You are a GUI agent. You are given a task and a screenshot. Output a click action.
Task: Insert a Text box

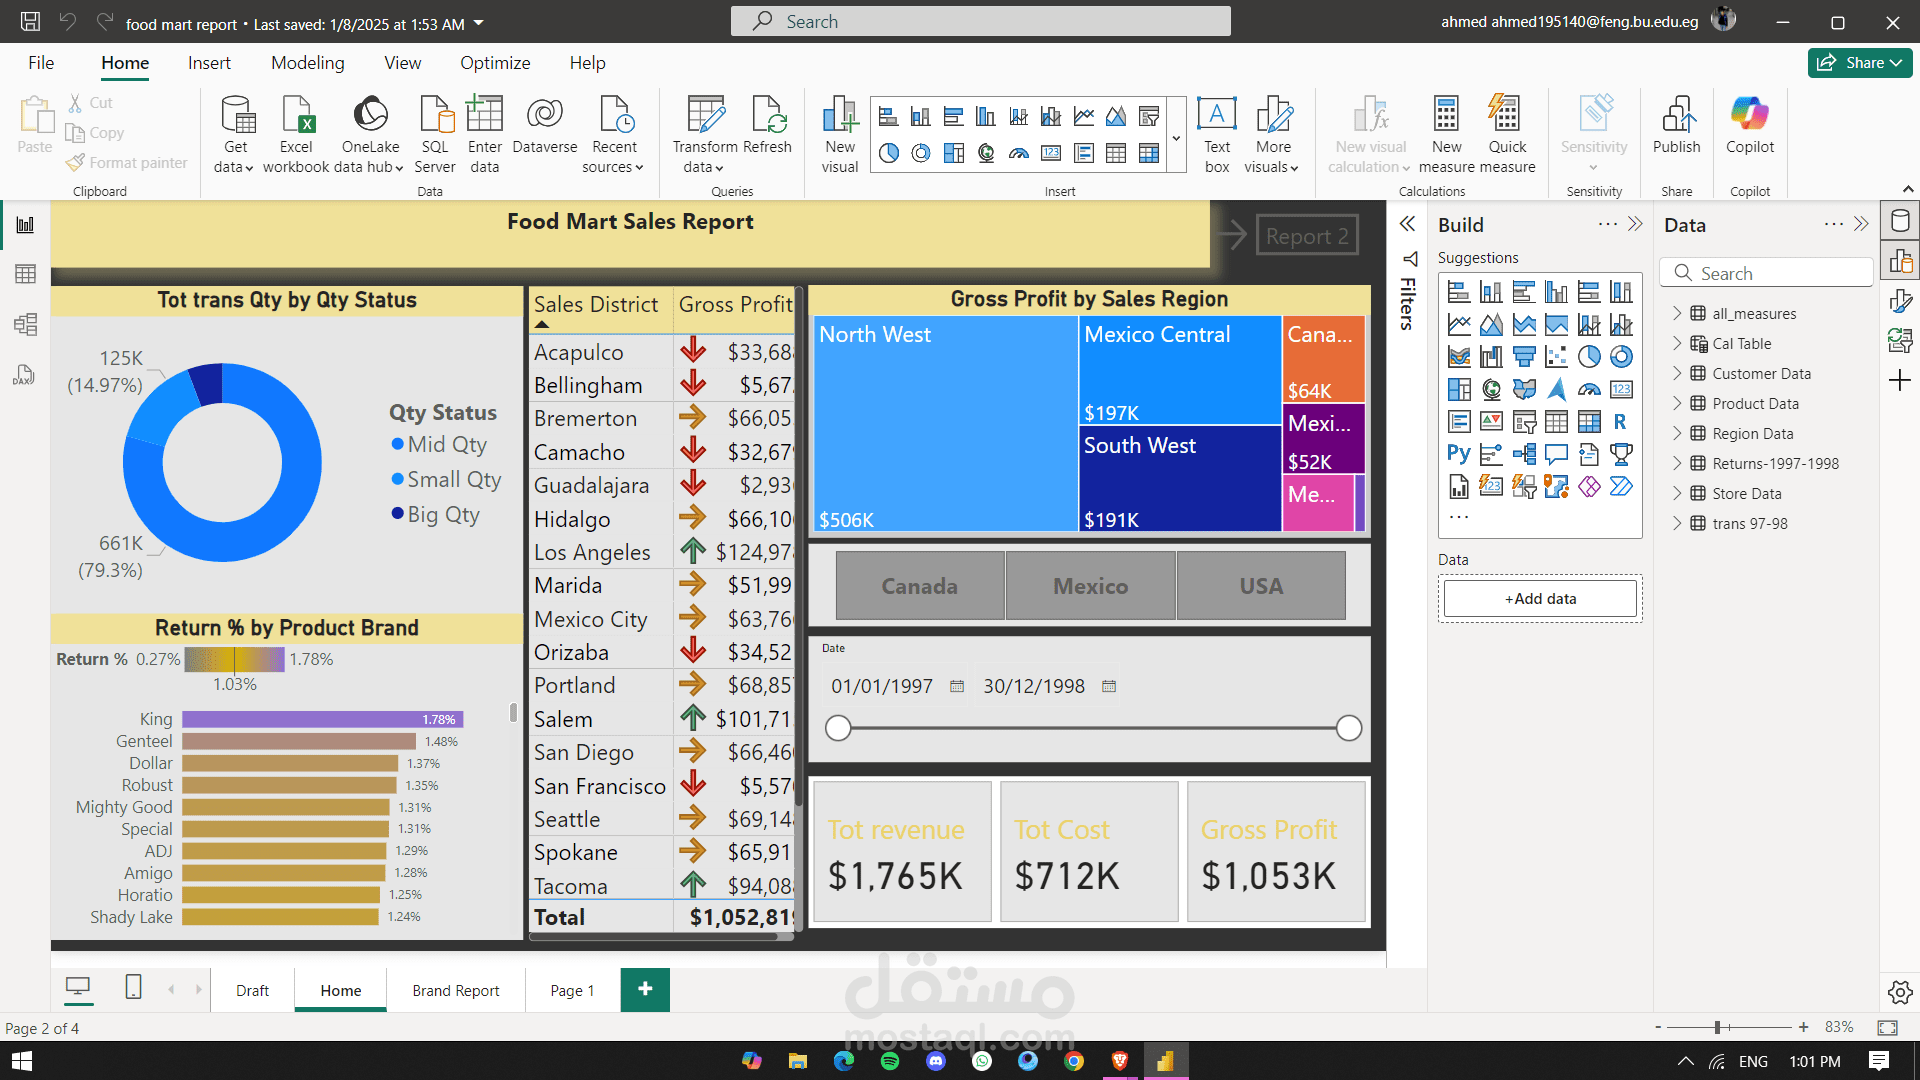click(1217, 135)
